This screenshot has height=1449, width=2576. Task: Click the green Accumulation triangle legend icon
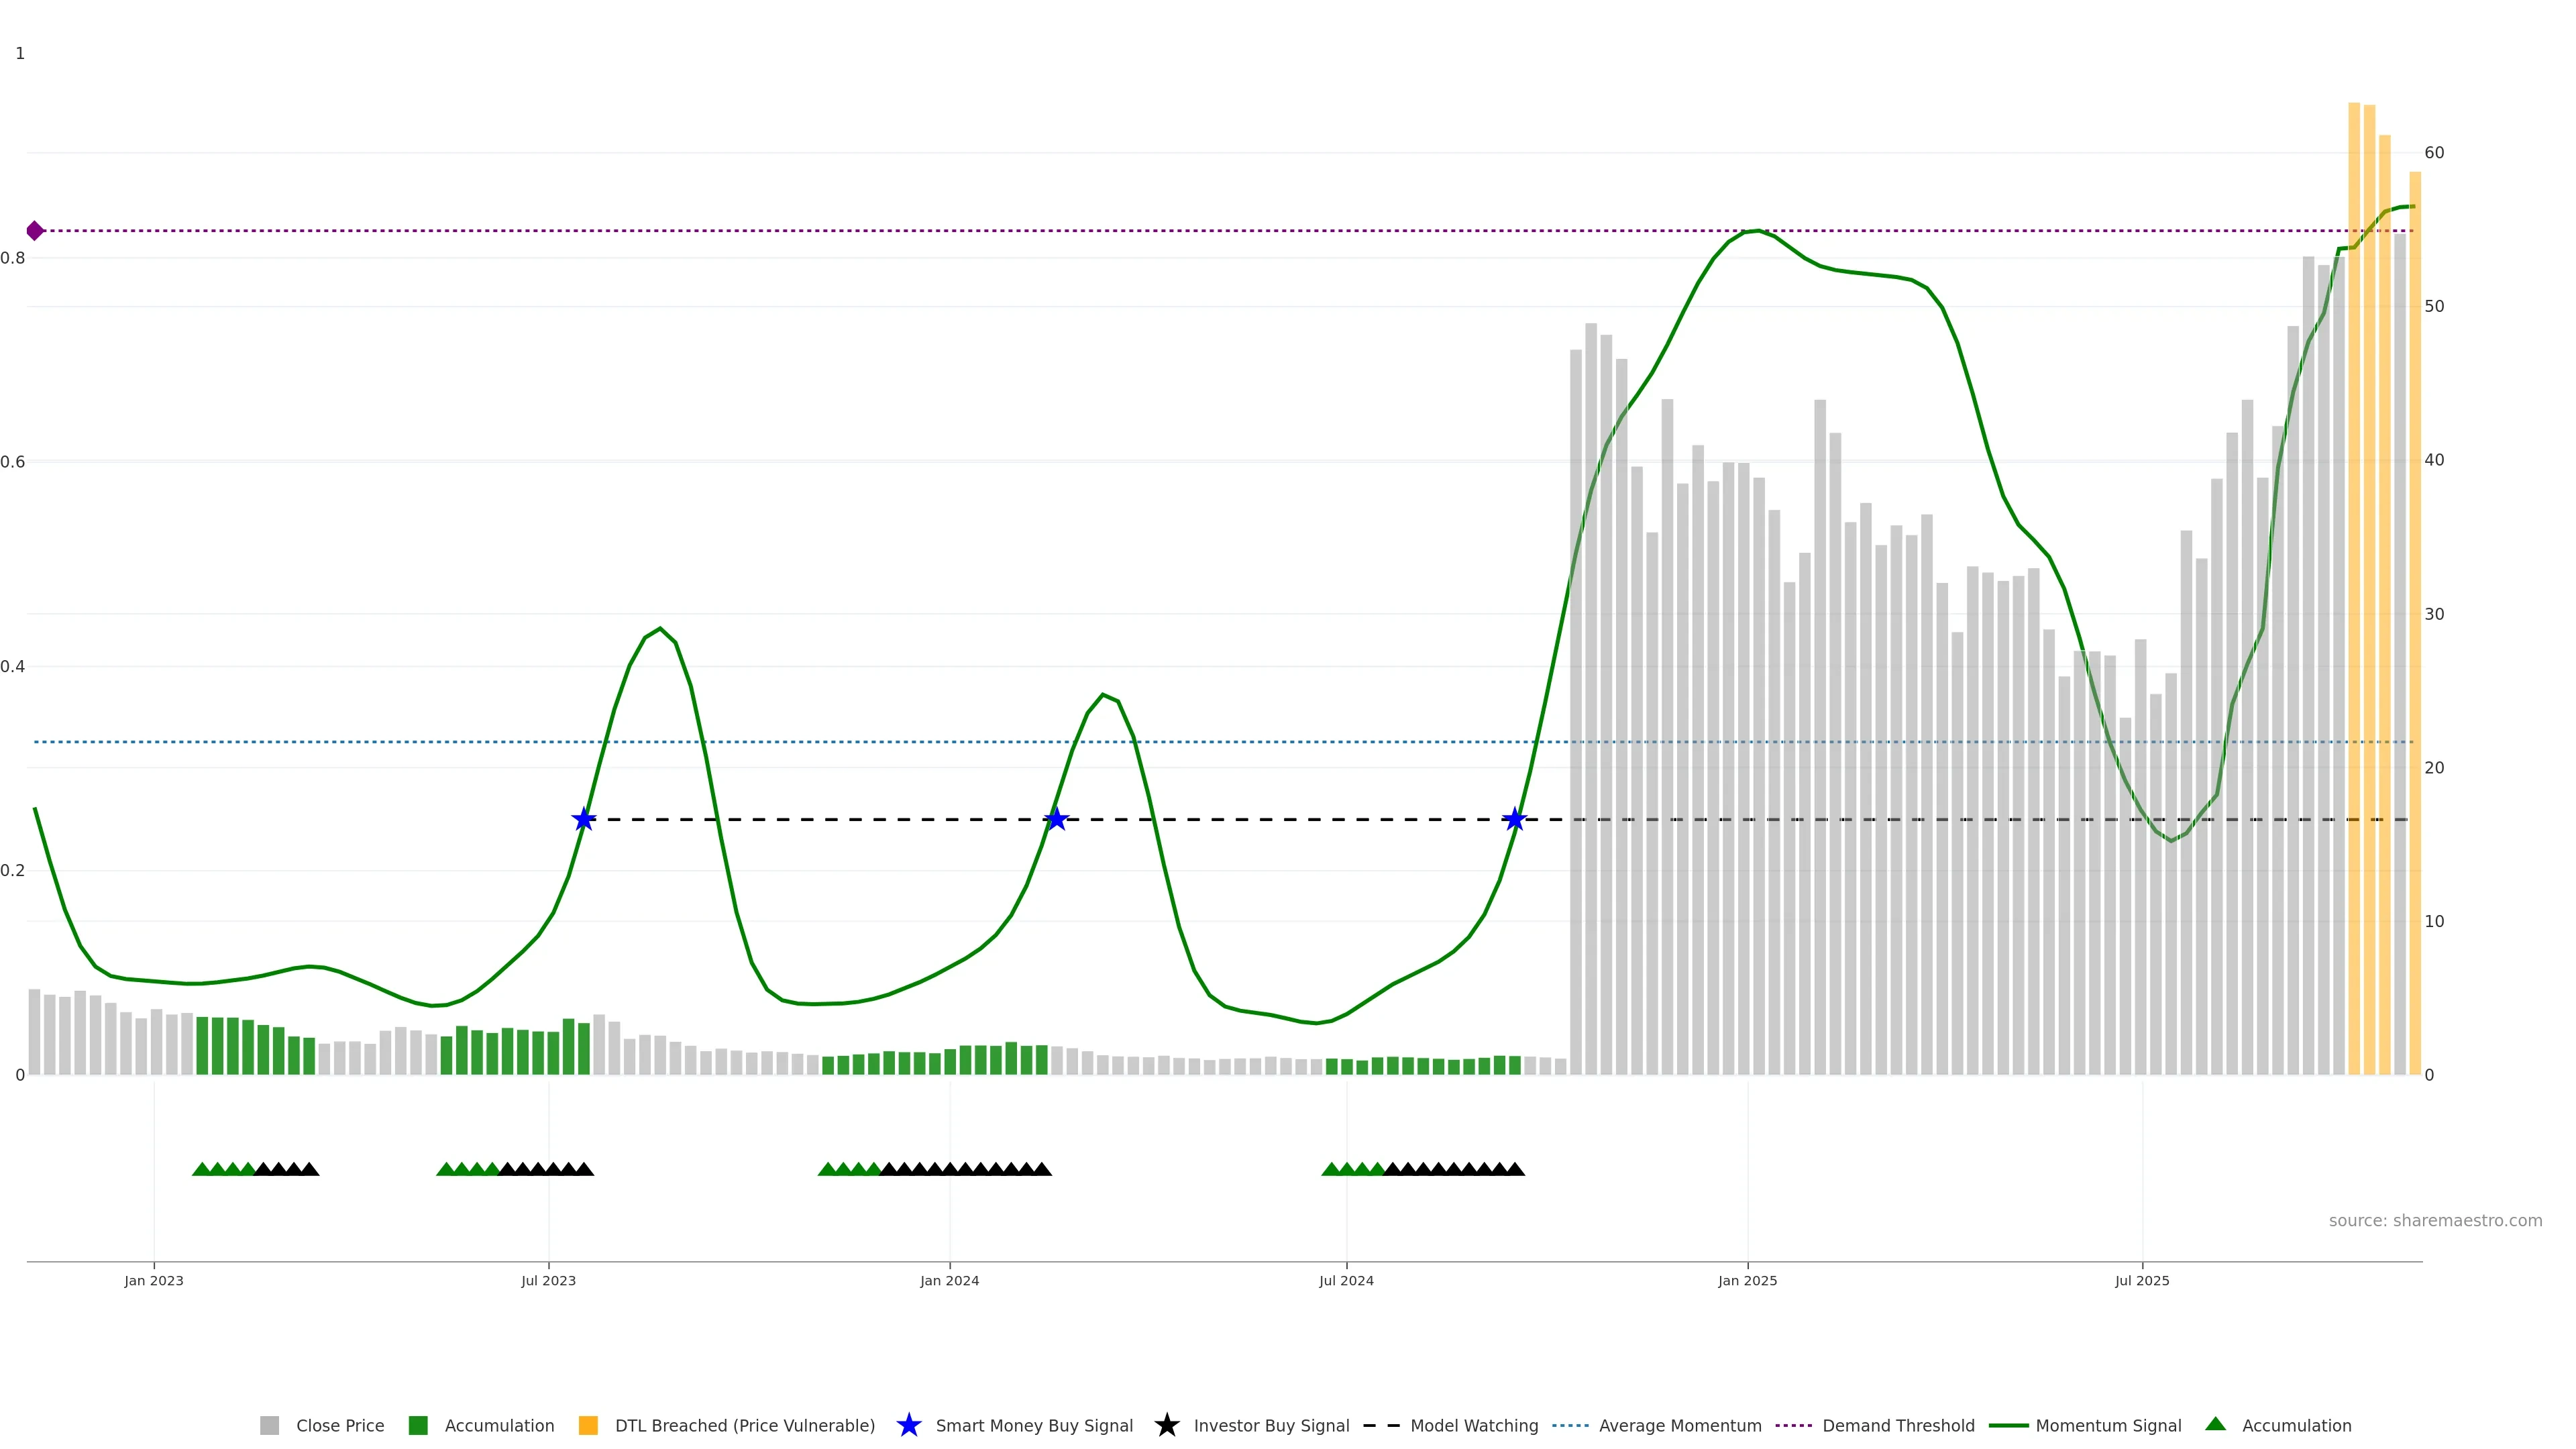2215,1424
